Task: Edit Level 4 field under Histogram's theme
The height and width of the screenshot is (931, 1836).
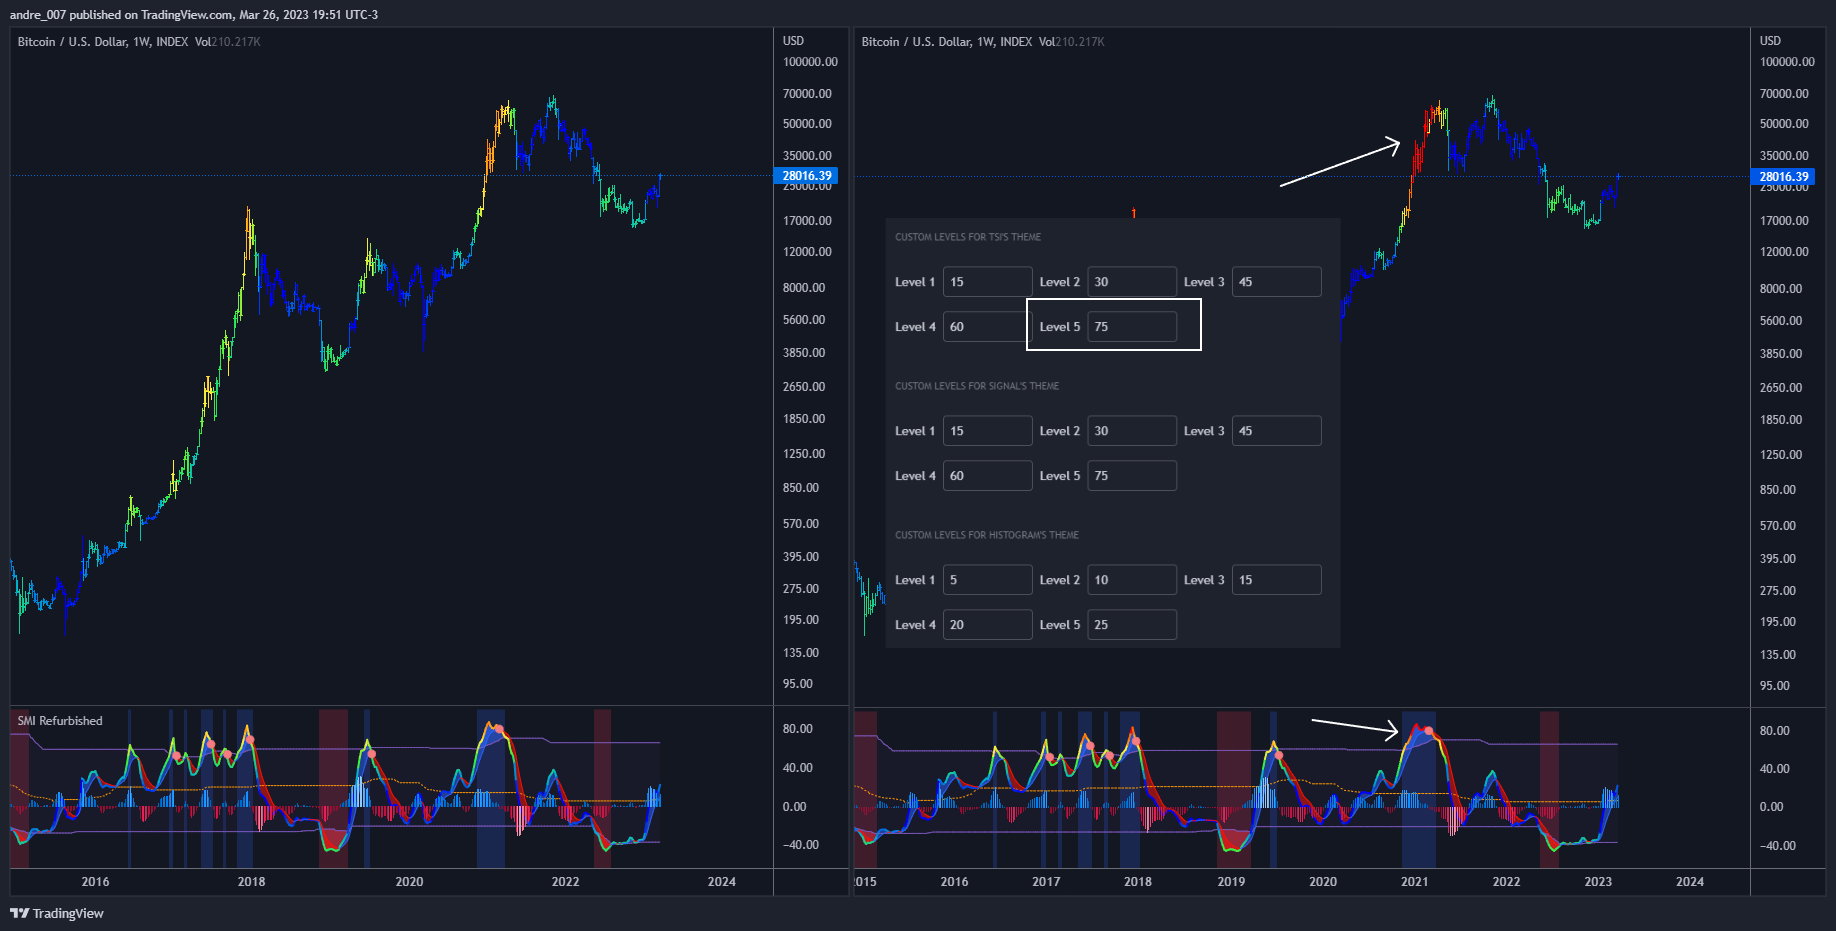Action: click(x=988, y=625)
